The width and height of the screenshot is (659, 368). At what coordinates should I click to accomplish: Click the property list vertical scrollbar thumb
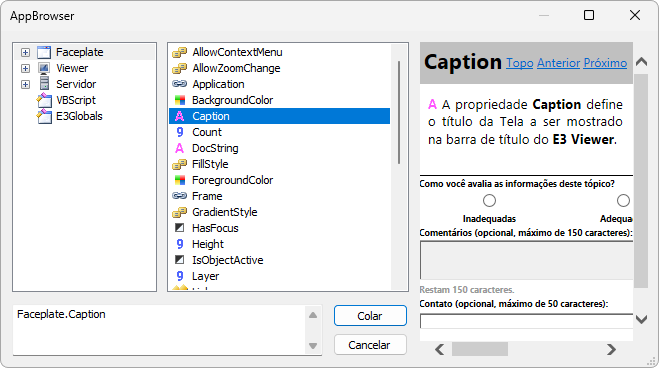pyautogui.click(x=398, y=112)
